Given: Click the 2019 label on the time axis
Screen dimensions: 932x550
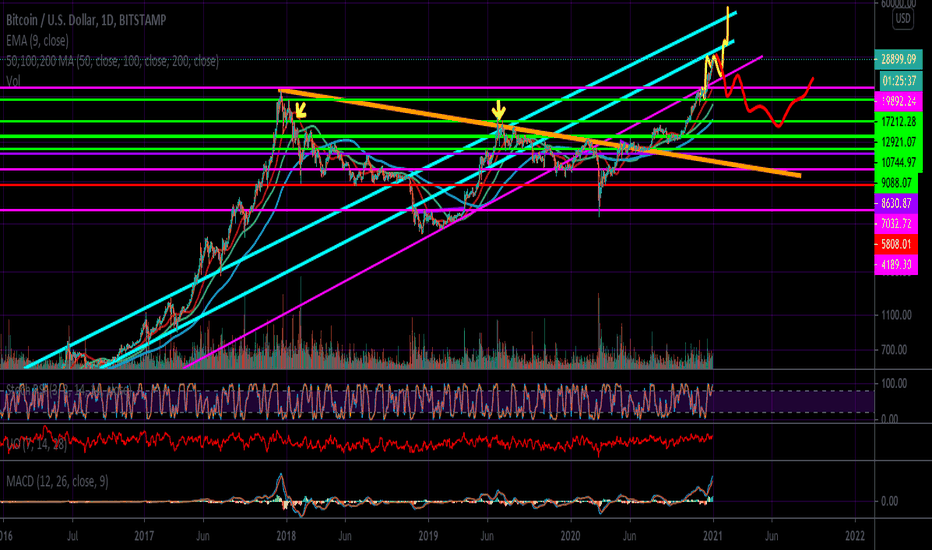Looking at the screenshot, I should tap(428, 536).
